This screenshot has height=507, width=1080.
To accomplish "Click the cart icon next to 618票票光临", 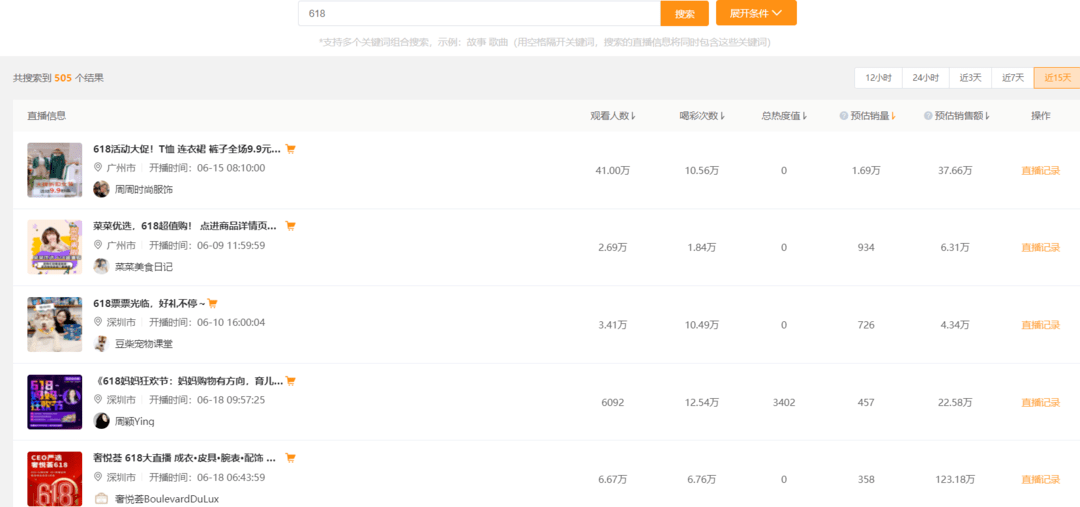I will 212,303.
